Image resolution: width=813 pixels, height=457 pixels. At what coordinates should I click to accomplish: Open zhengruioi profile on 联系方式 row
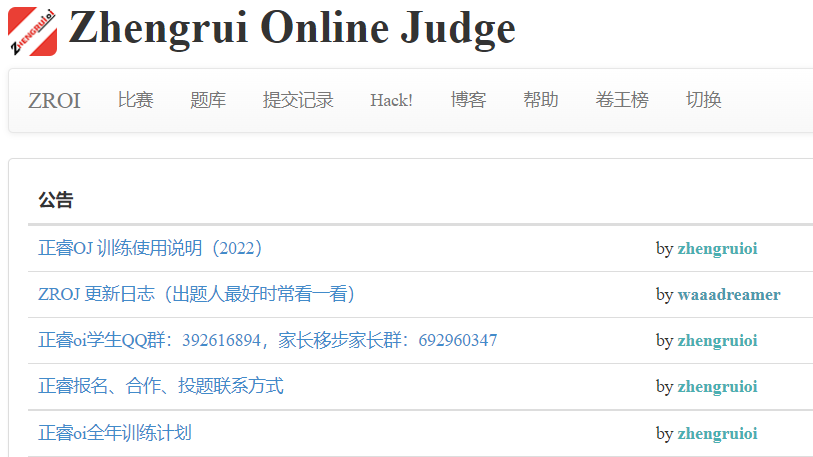[x=717, y=387]
